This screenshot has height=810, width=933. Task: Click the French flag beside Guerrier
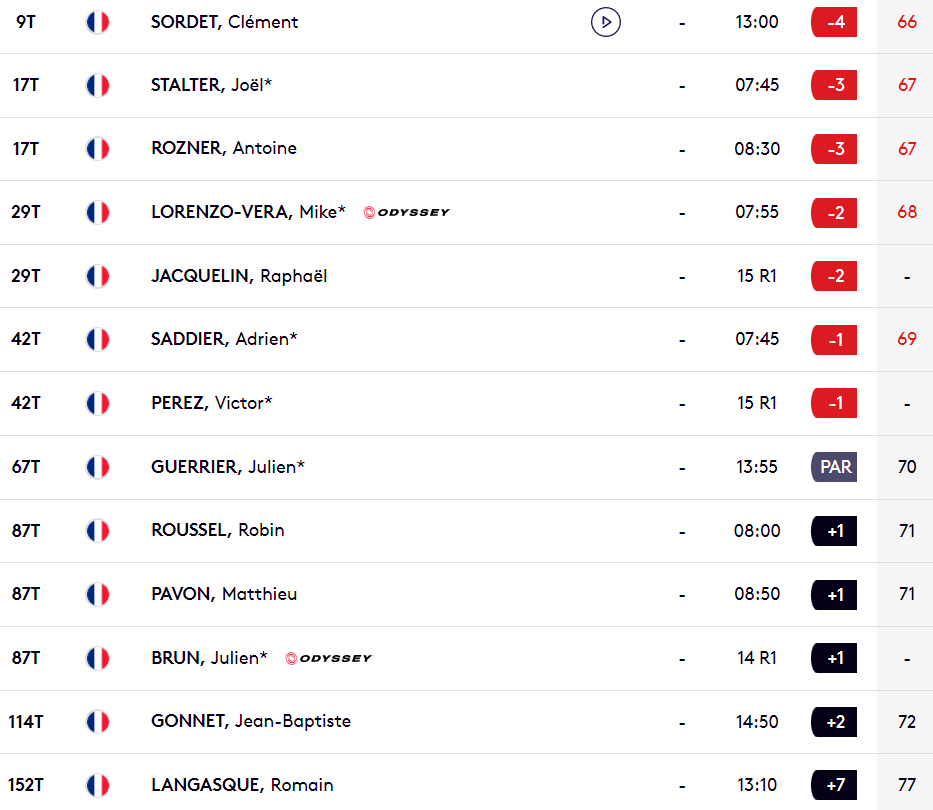click(98, 467)
